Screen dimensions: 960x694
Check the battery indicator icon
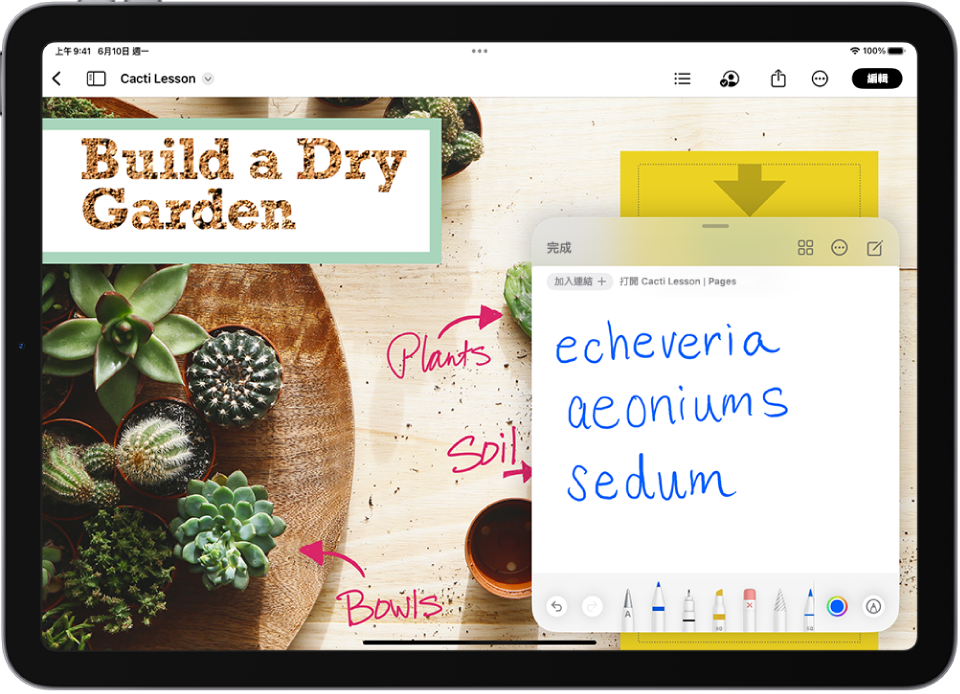(896, 51)
